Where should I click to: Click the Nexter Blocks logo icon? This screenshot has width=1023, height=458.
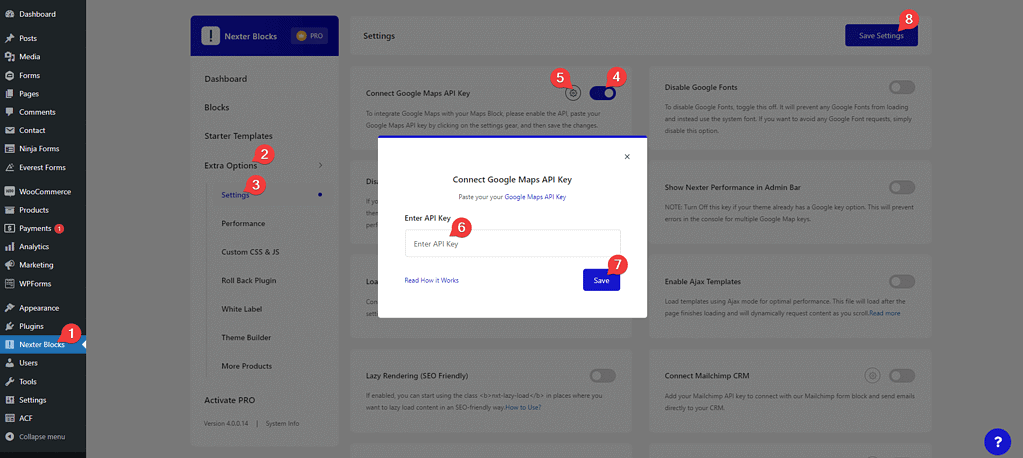(210, 36)
